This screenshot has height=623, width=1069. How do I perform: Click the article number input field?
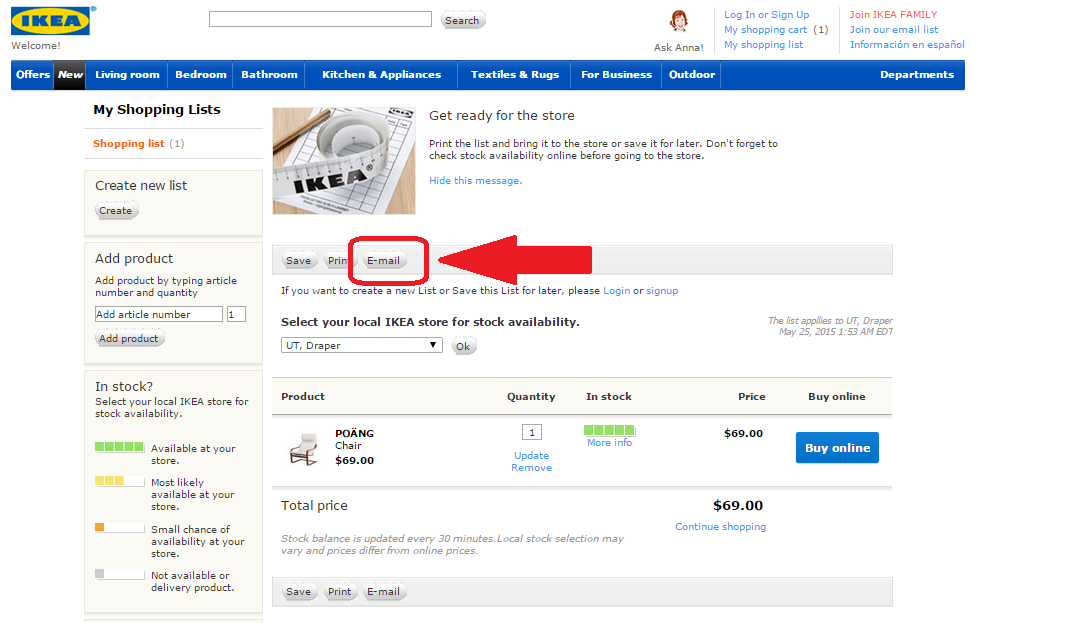pos(158,314)
